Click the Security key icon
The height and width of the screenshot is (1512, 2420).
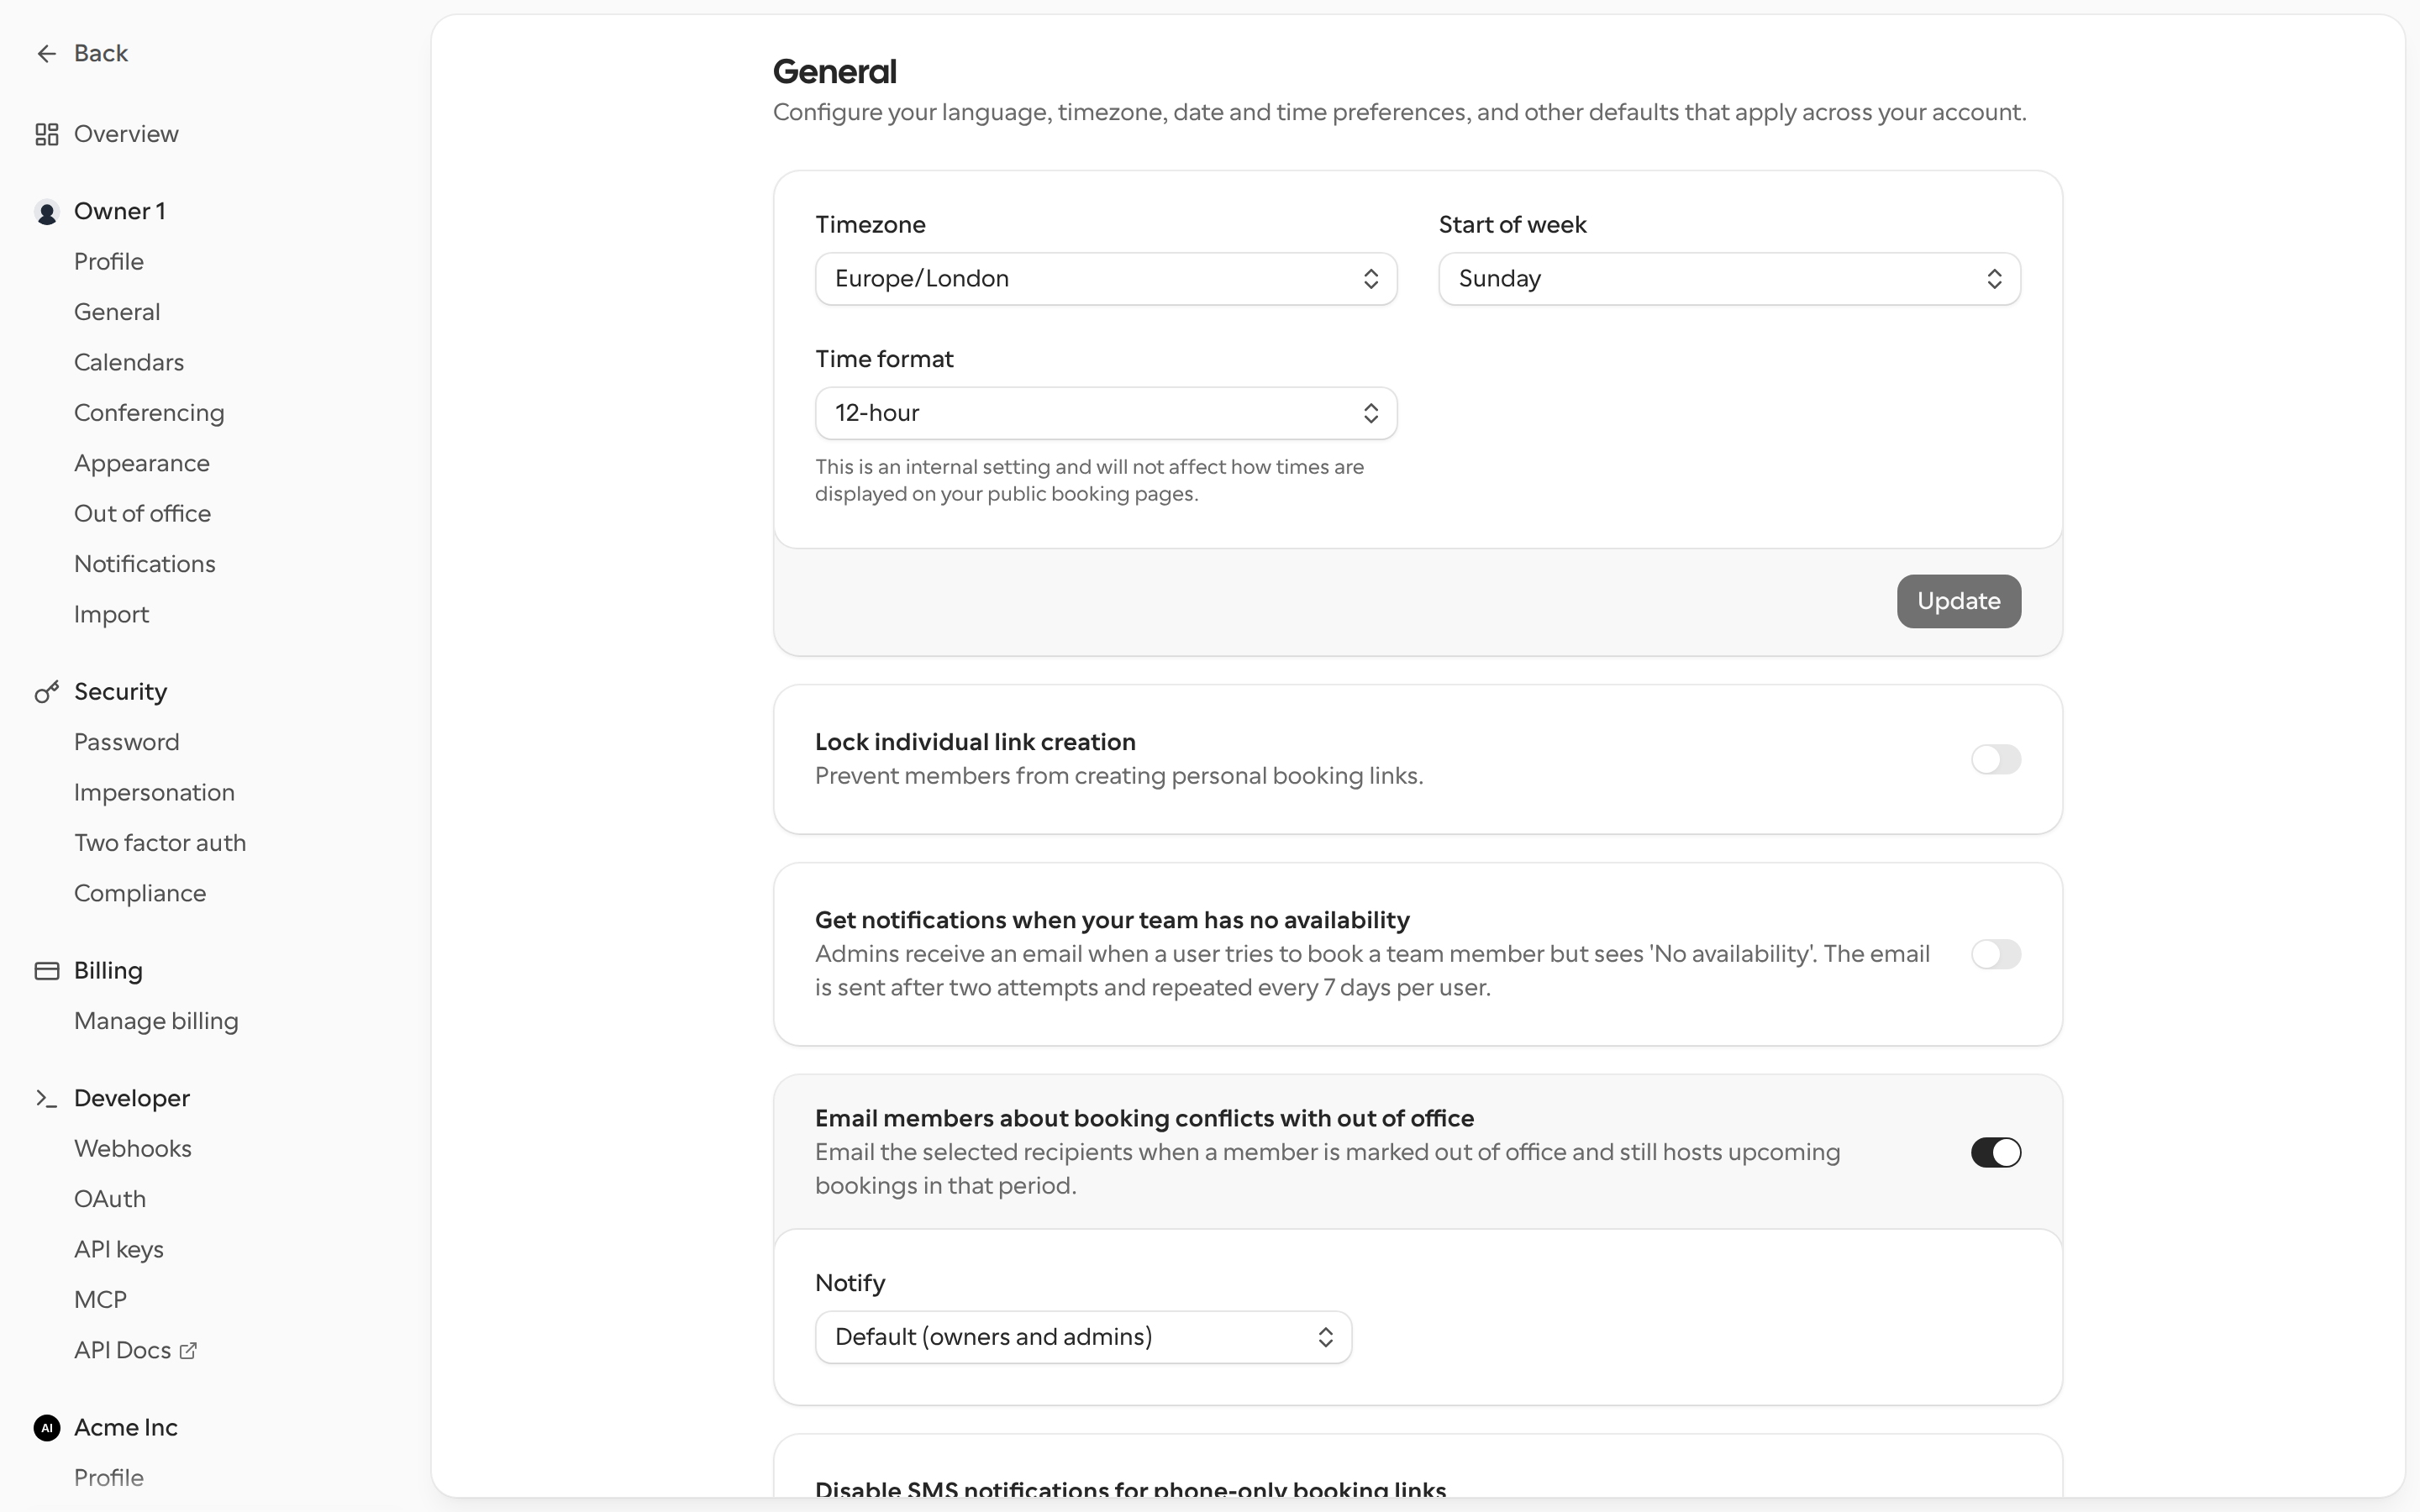[46, 692]
